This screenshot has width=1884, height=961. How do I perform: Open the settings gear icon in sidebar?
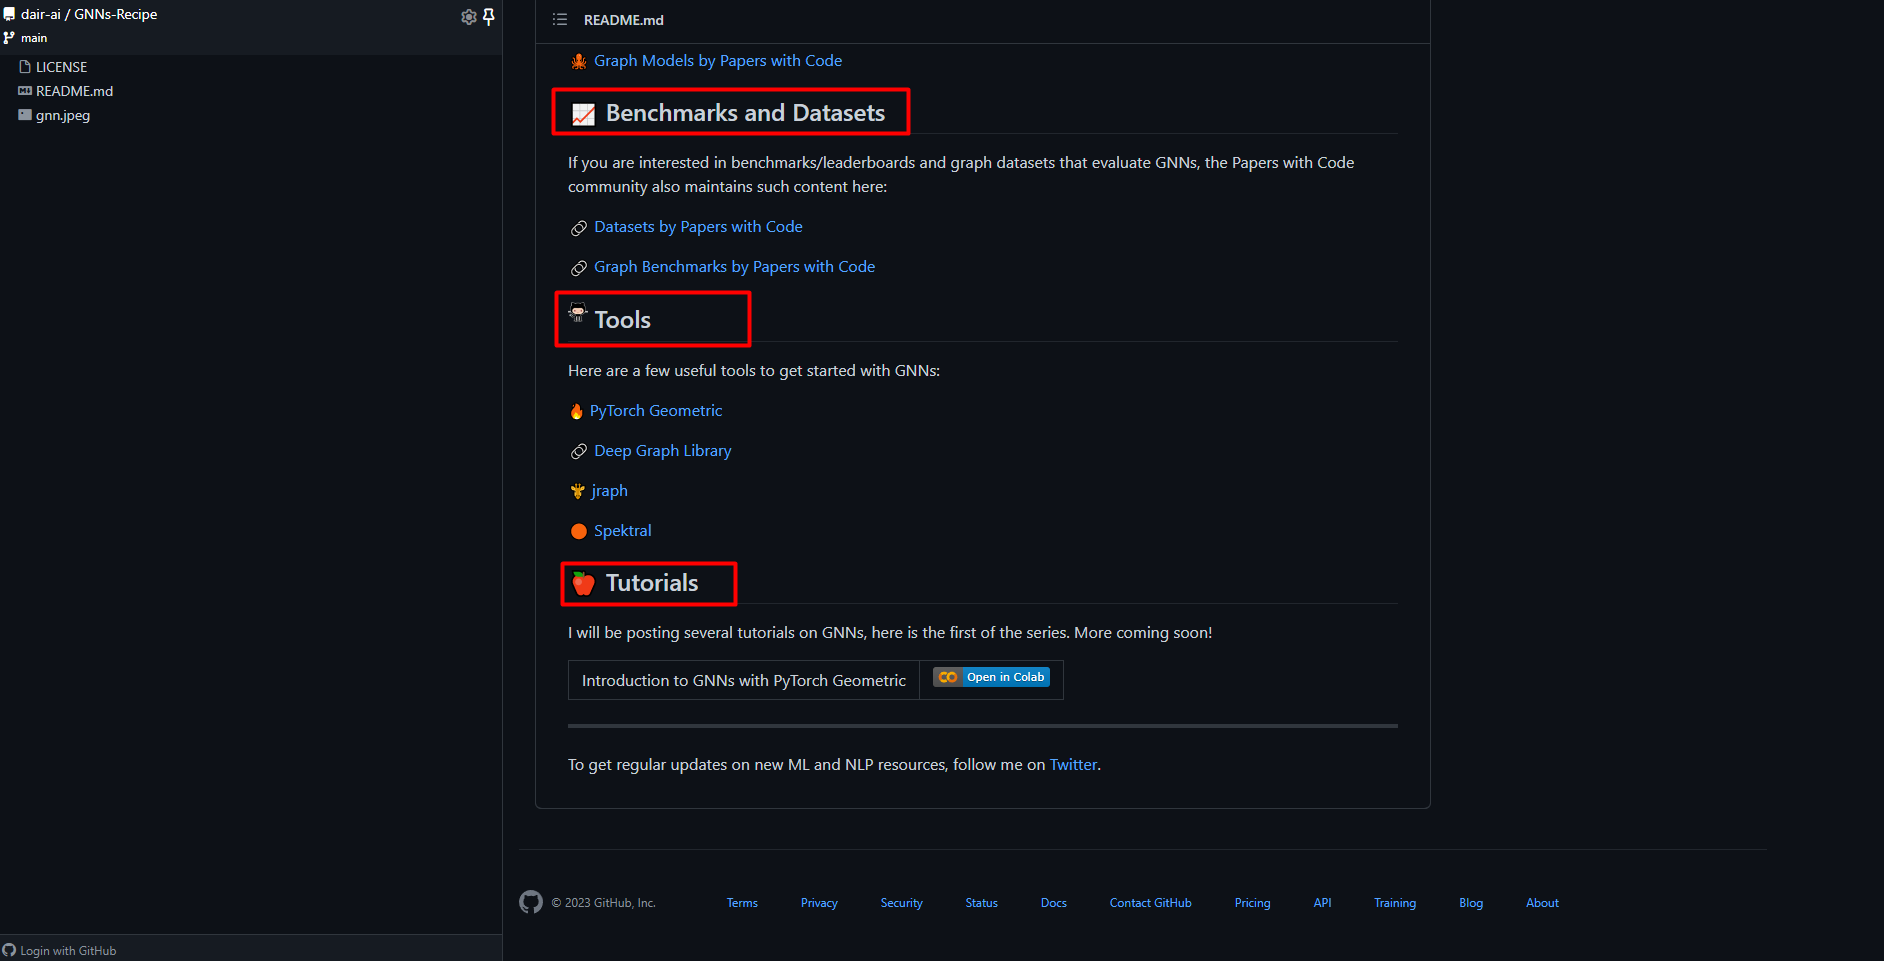click(468, 17)
